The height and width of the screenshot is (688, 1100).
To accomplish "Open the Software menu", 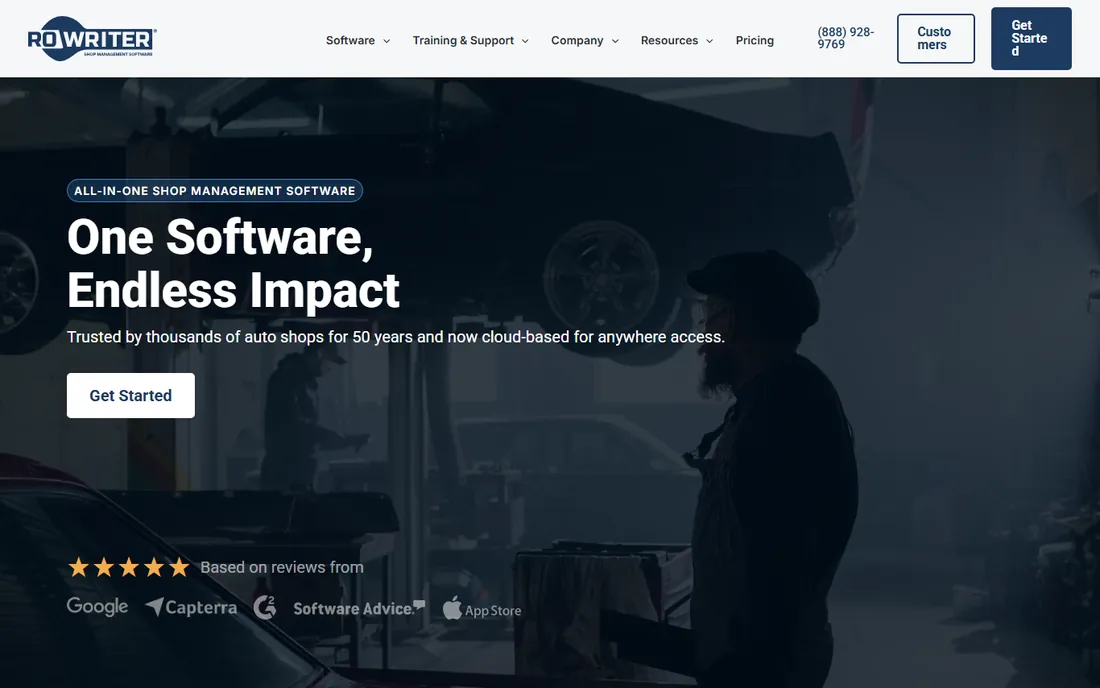I will [x=350, y=41].
